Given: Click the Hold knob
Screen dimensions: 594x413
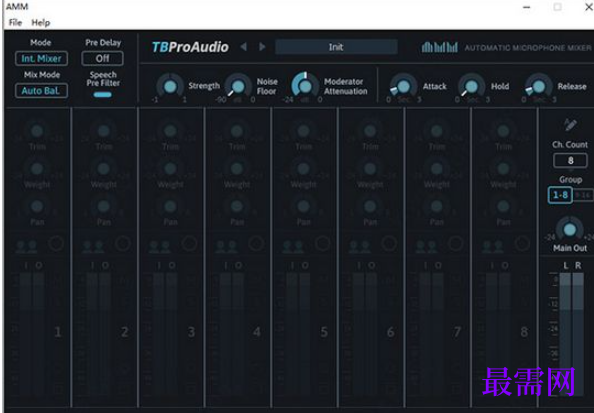Looking at the screenshot, I should (x=471, y=86).
